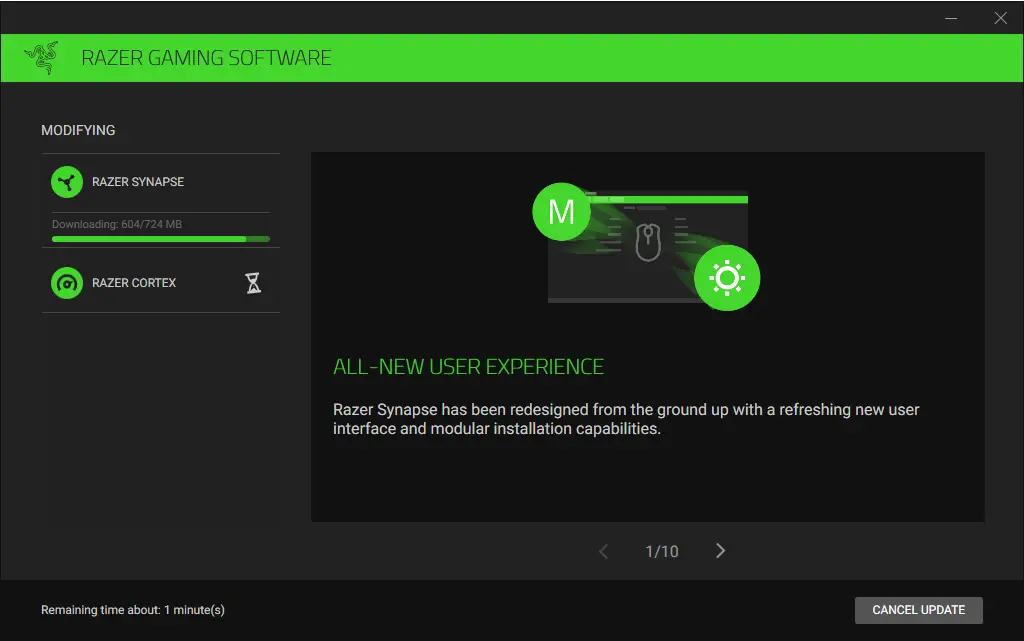Select the Razer Cortex icon

tap(66, 283)
